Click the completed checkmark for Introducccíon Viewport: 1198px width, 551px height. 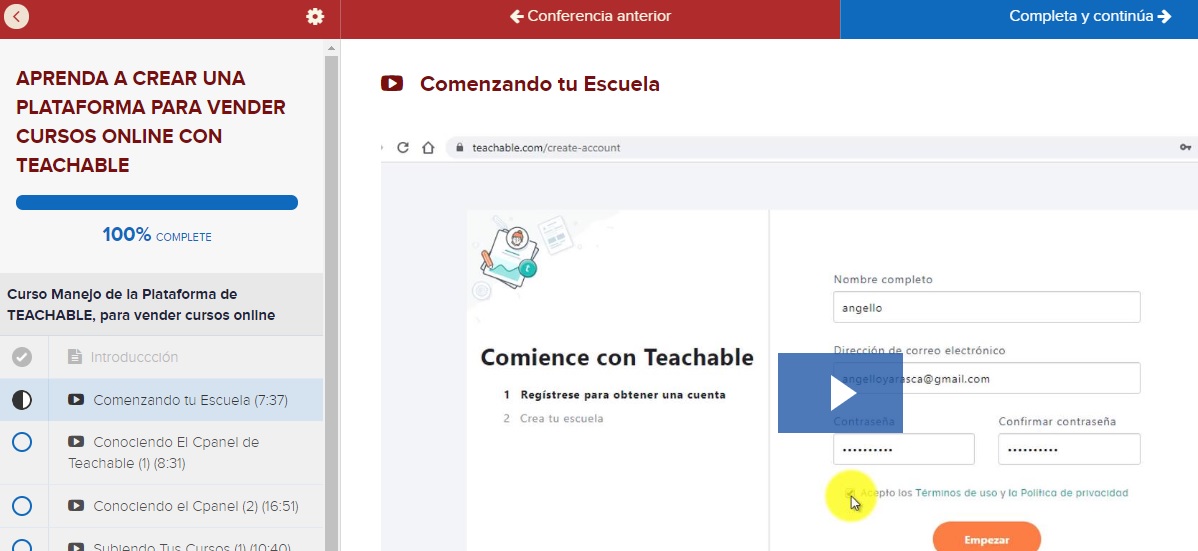point(22,357)
